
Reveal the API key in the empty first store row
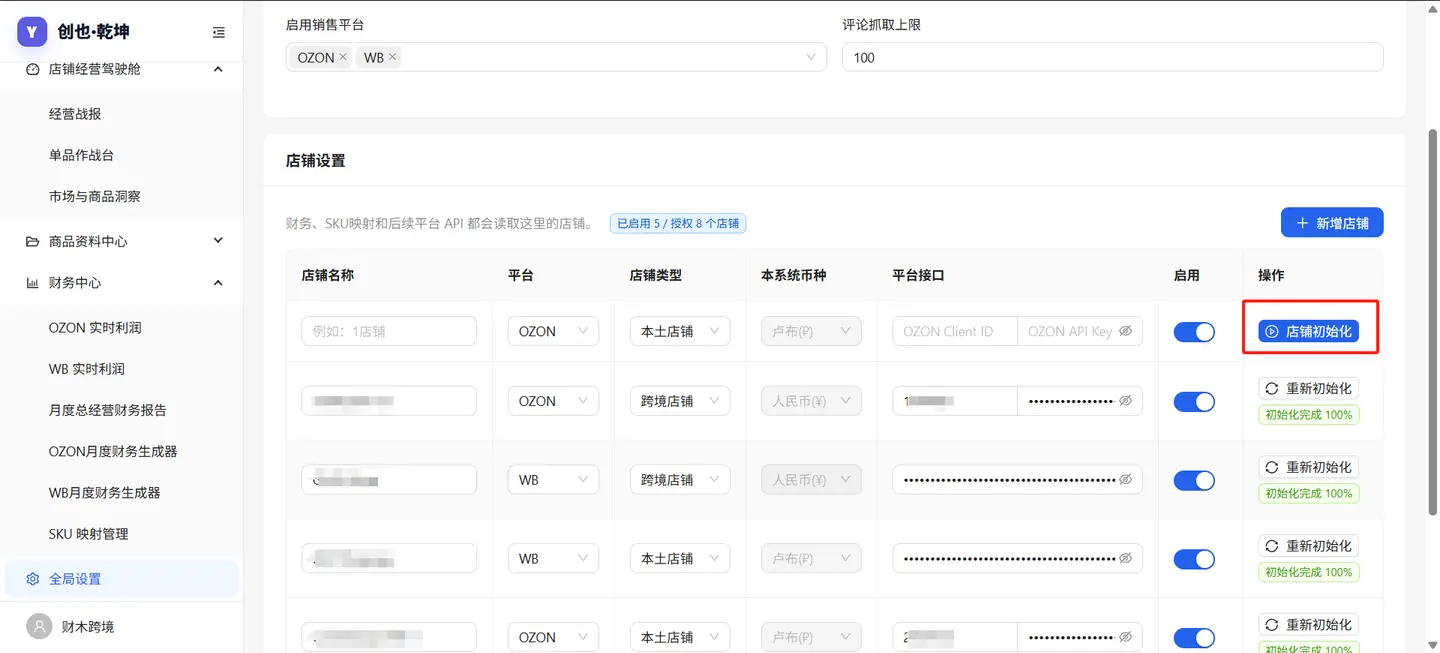point(1125,331)
